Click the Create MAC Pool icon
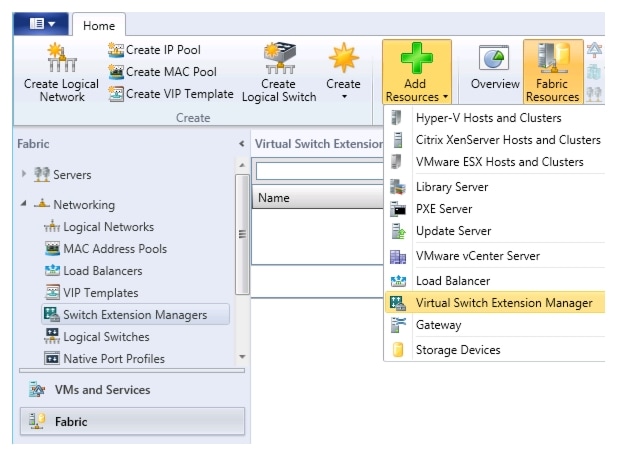Screen dimensions: 618x457 click(x=116, y=72)
